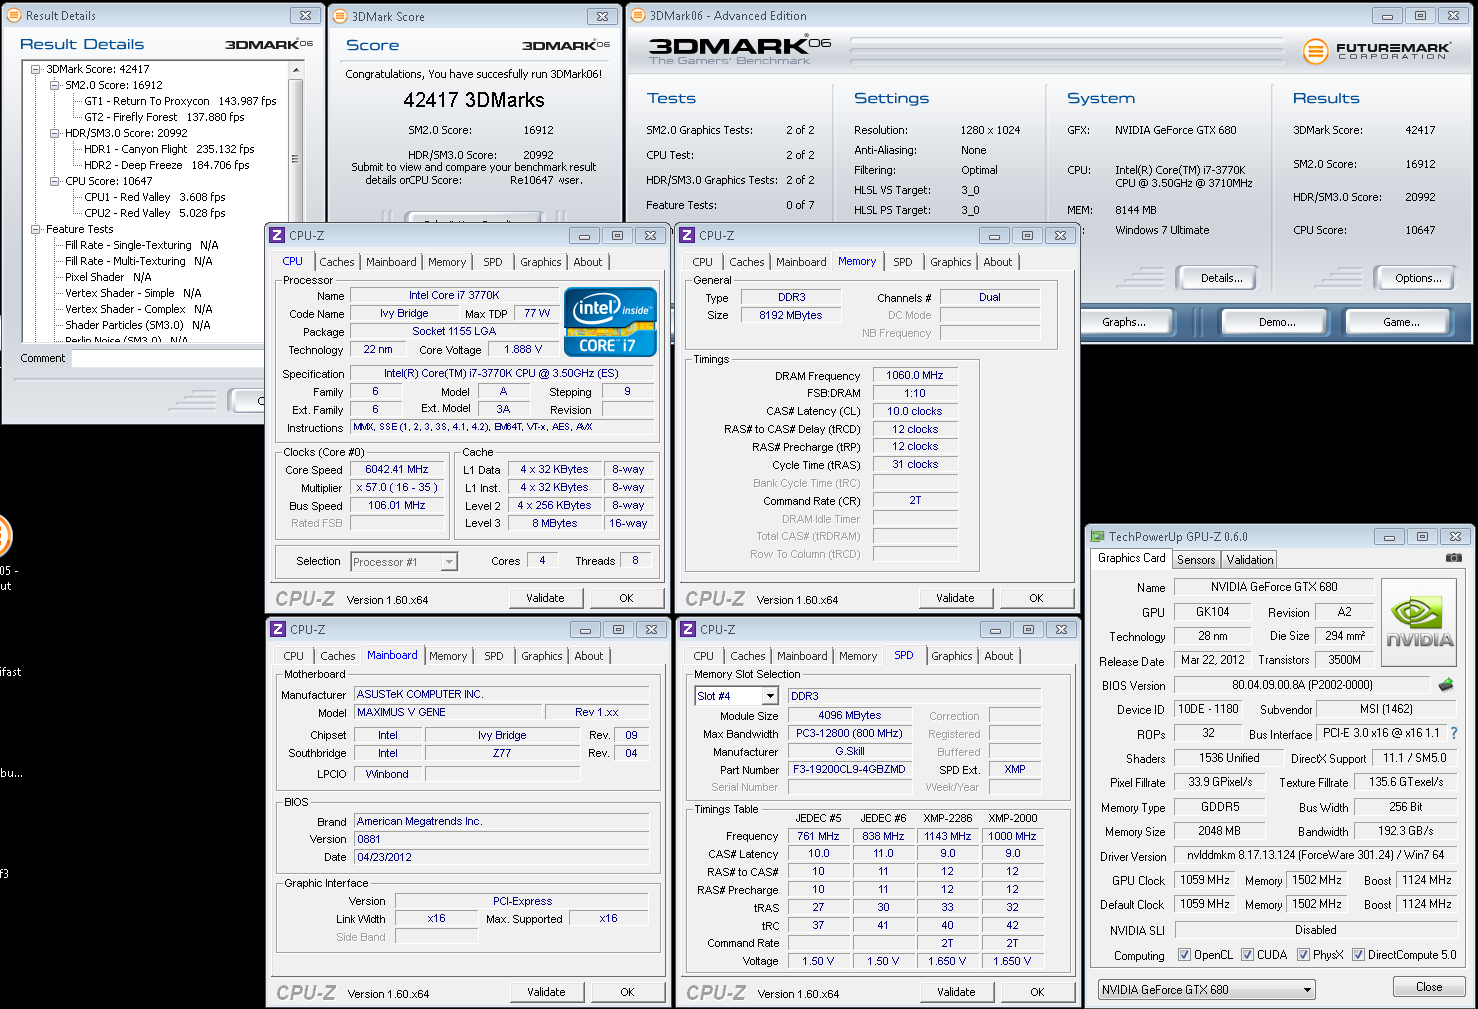
Task: Open Caches tab in CPU-Z CPU window
Action: [x=337, y=262]
